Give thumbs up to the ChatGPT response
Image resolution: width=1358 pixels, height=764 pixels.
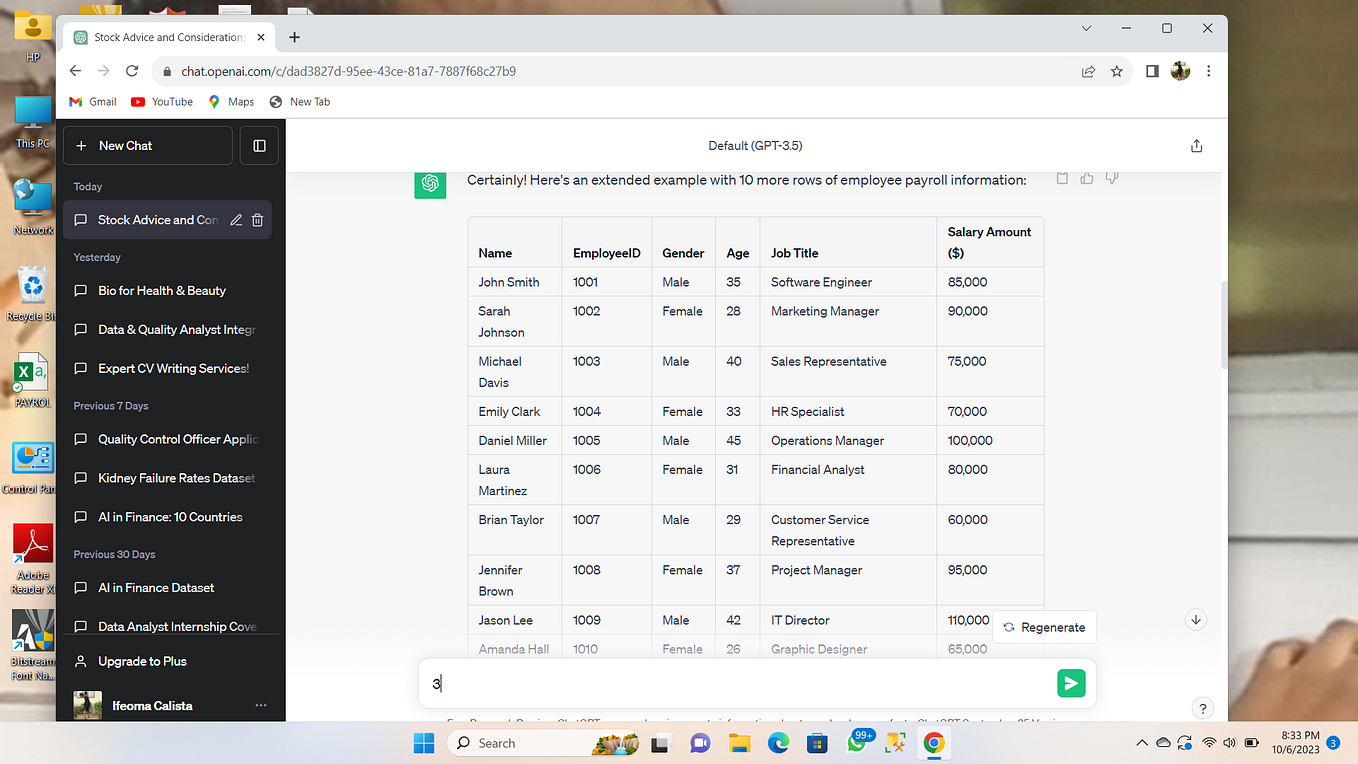(x=1086, y=178)
